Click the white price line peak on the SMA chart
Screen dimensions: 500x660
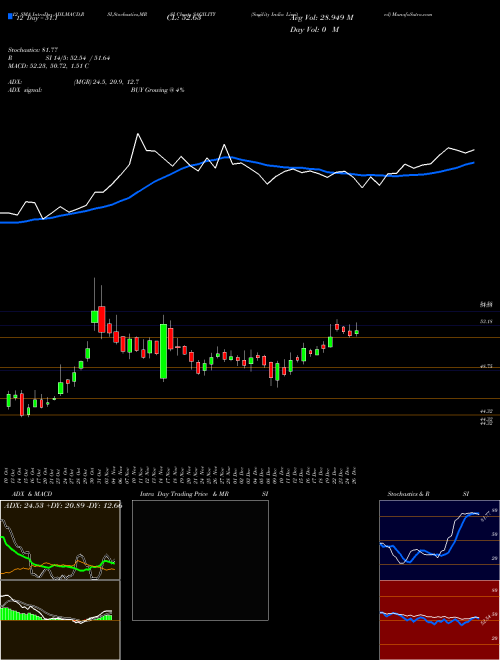tap(138, 134)
